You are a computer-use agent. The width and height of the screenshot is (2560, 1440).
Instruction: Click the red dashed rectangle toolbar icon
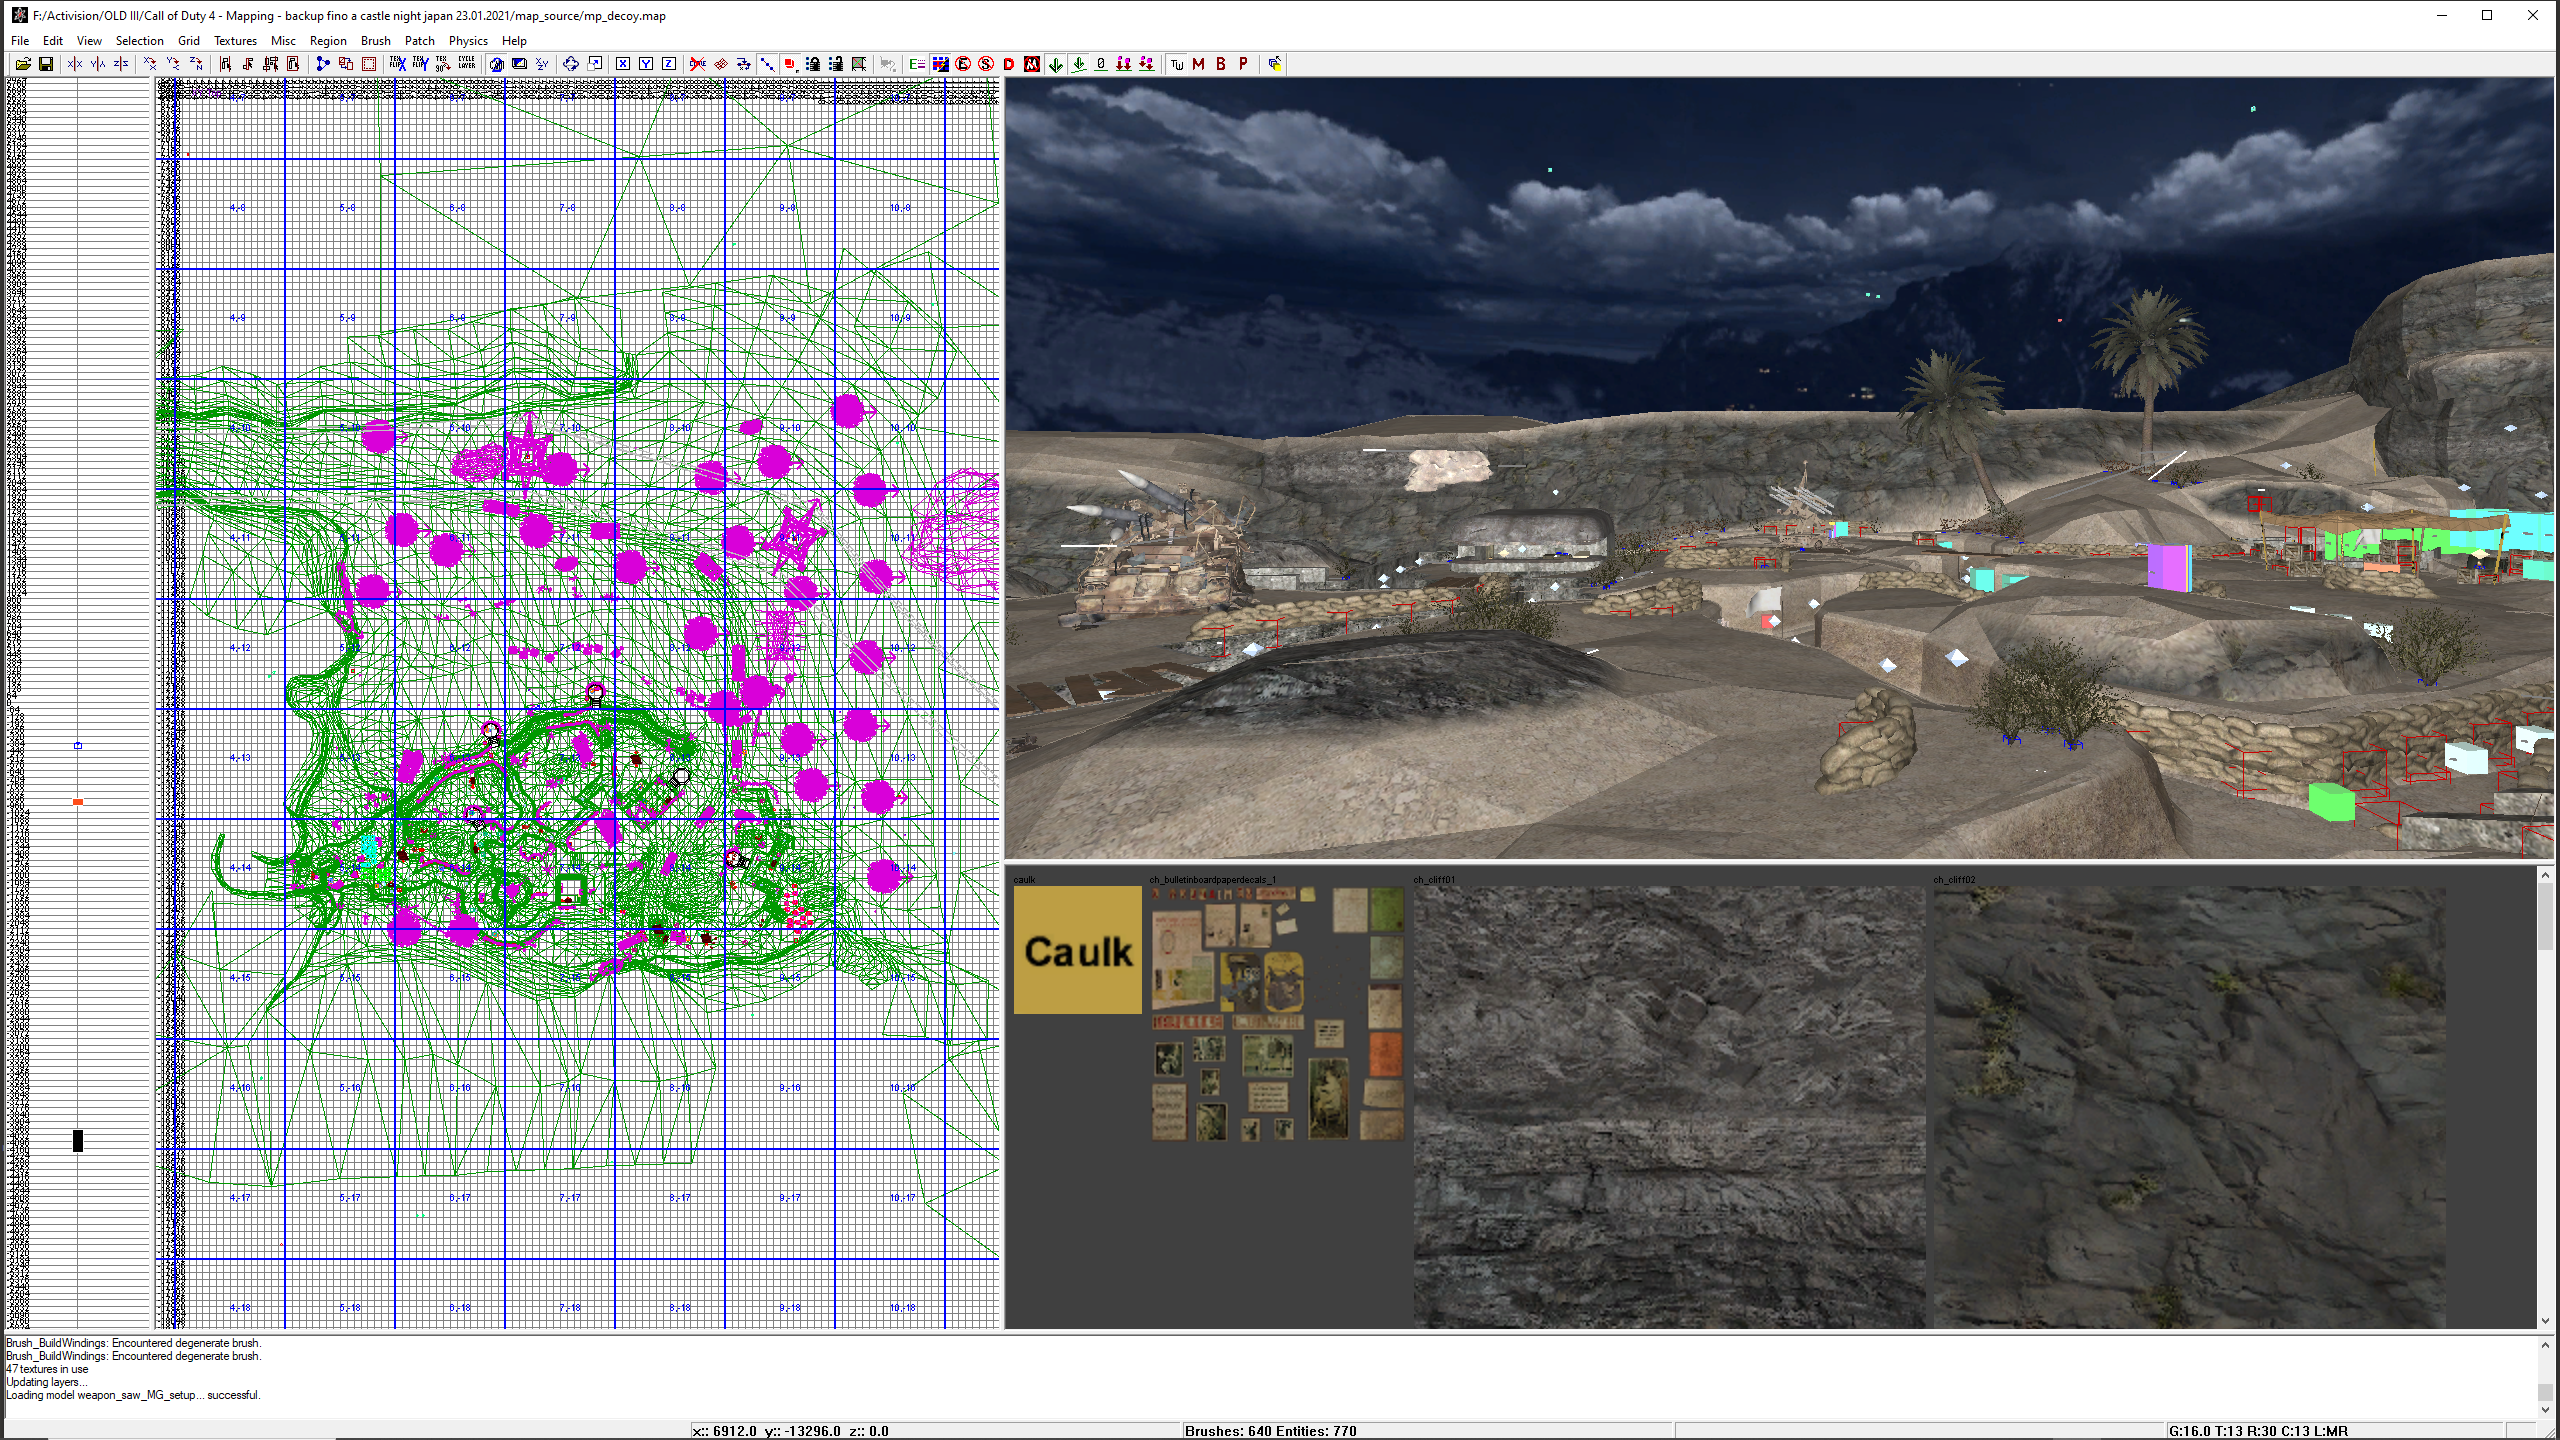[x=369, y=64]
